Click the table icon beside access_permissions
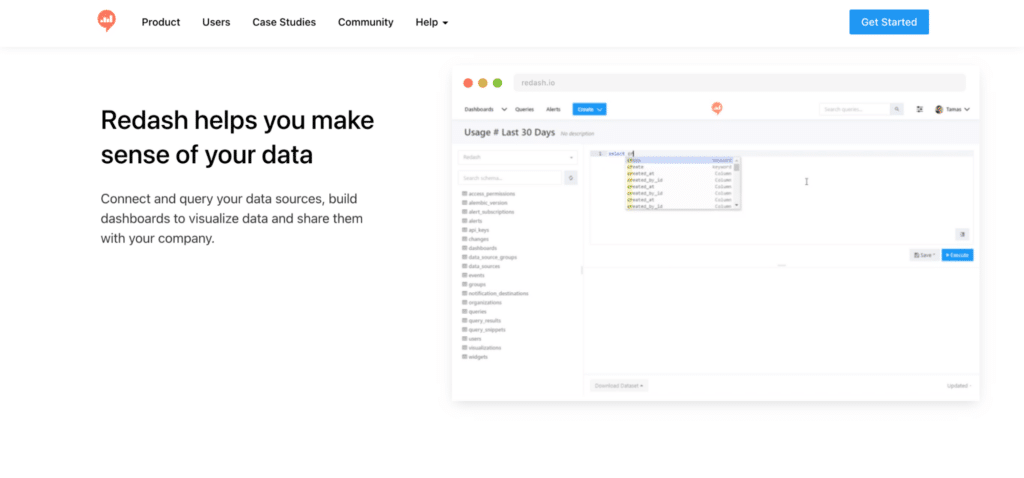The width and height of the screenshot is (1024, 478). [464, 194]
